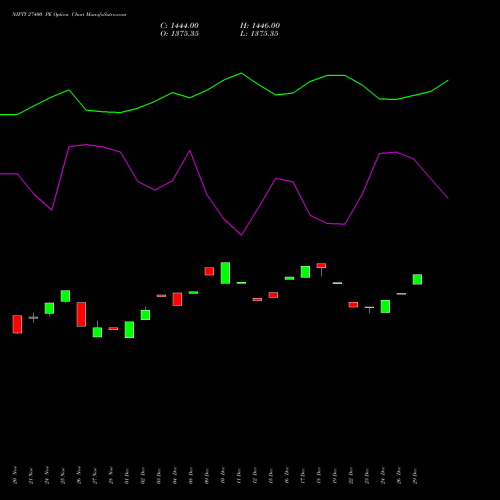Screen dimensions: 500x500
Task: Select the green candlestick for 02 Dec
Action: pyautogui.click(x=145, y=315)
